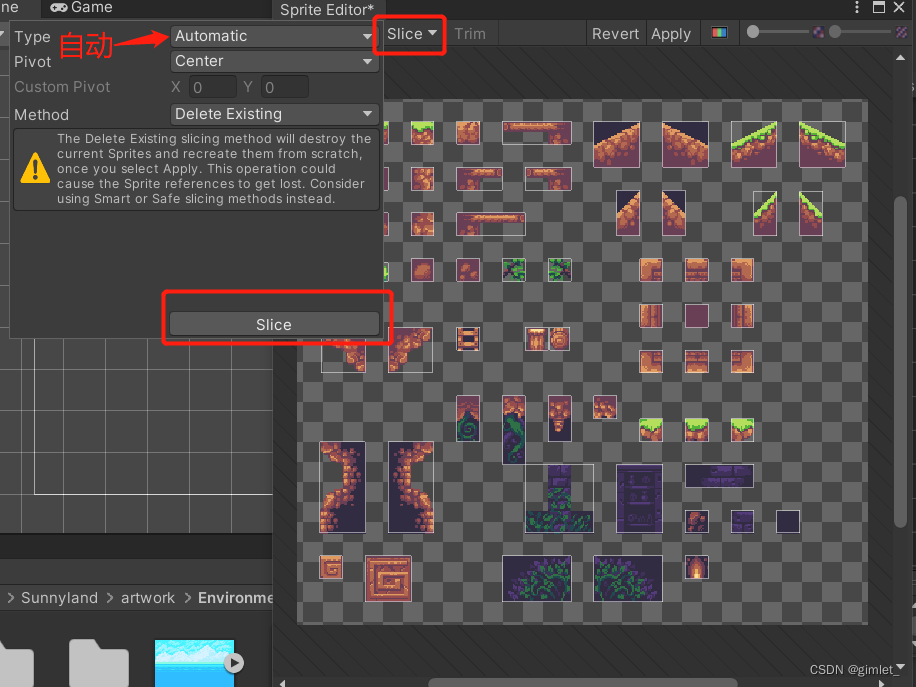The image size is (916, 687).
Task: Click the artwork breadcrumb folder
Action: pyautogui.click(x=148, y=598)
